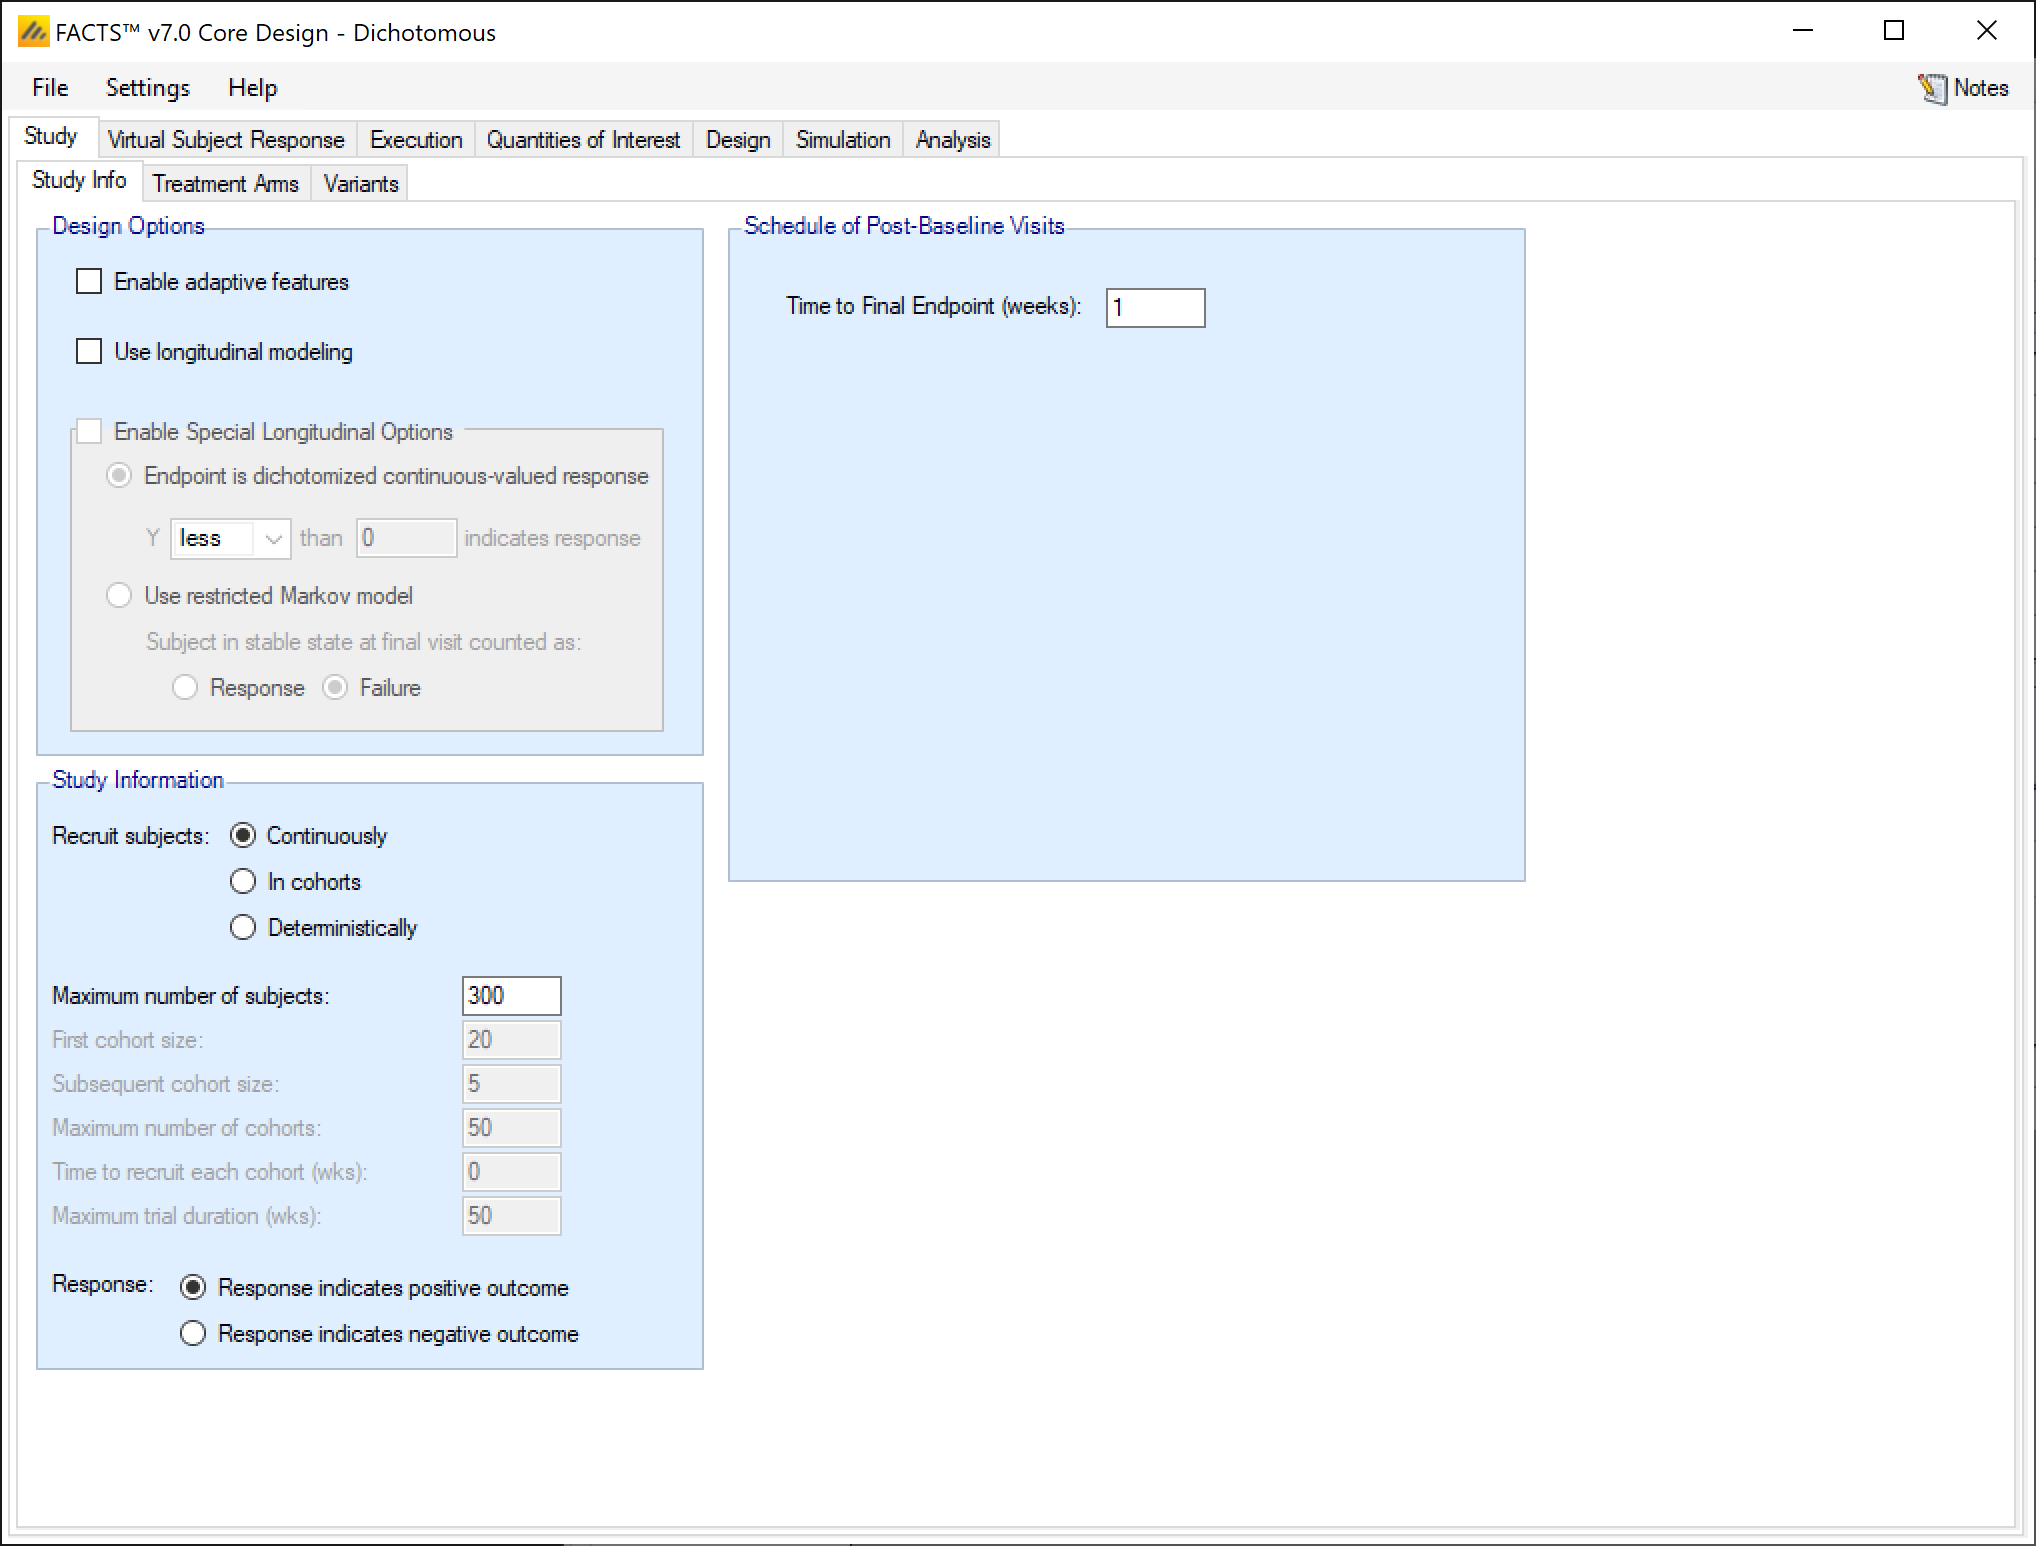The height and width of the screenshot is (1546, 2036).
Task: Switch to Virtual Subject Response tab
Action: 226,140
